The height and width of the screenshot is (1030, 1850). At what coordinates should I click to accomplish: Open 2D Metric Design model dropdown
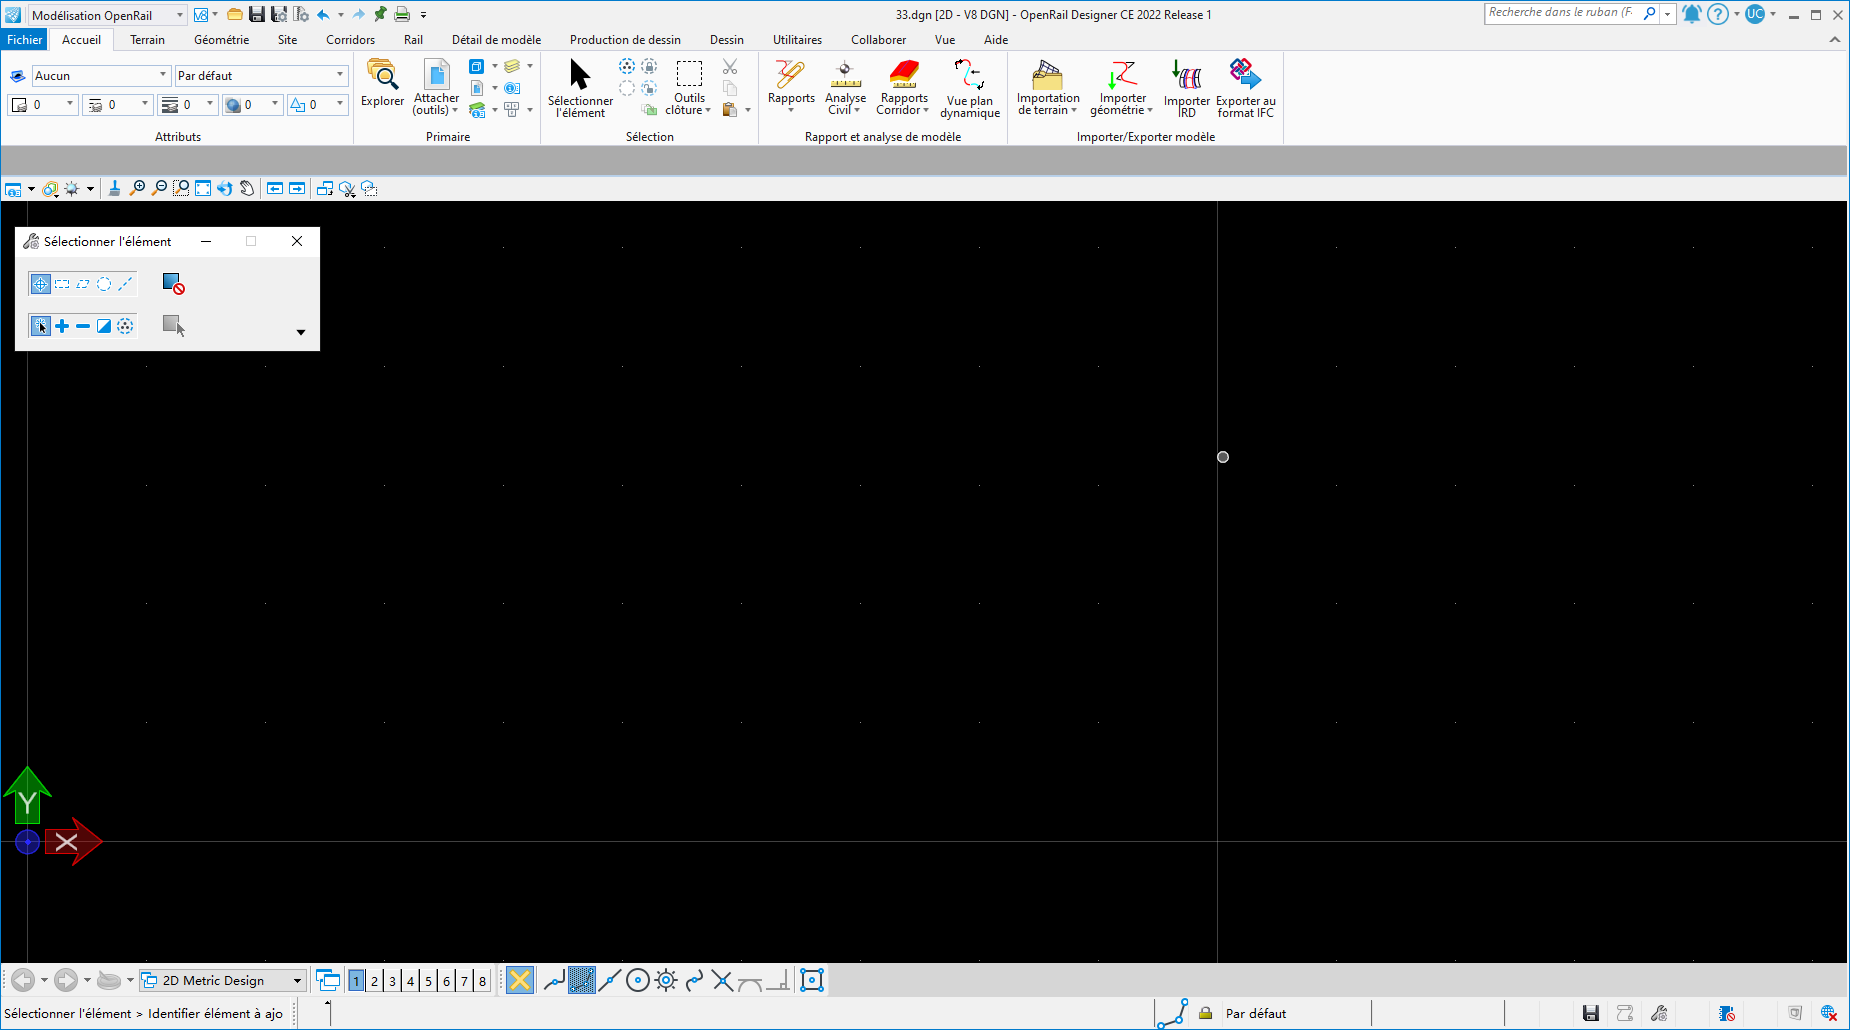(x=222, y=980)
